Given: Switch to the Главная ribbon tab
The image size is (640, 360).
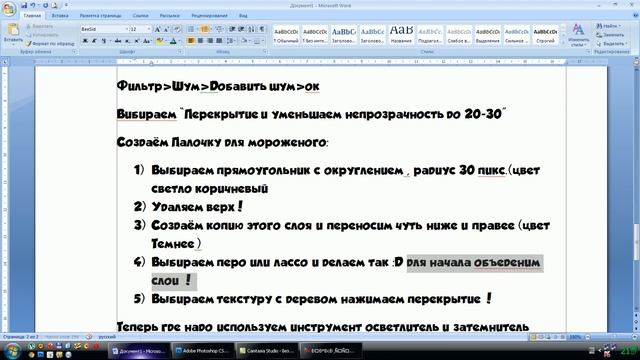Looking at the screenshot, I should 32,16.
